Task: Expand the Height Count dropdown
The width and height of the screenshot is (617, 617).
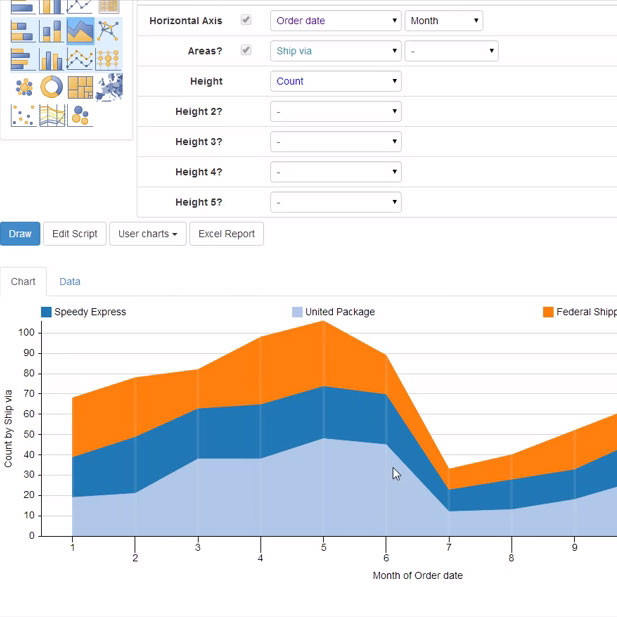Action: click(336, 81)
